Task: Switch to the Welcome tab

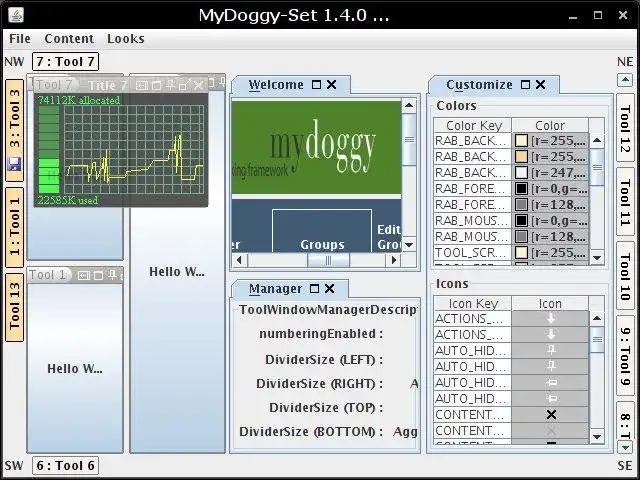Action: click(x=276, y=84)
